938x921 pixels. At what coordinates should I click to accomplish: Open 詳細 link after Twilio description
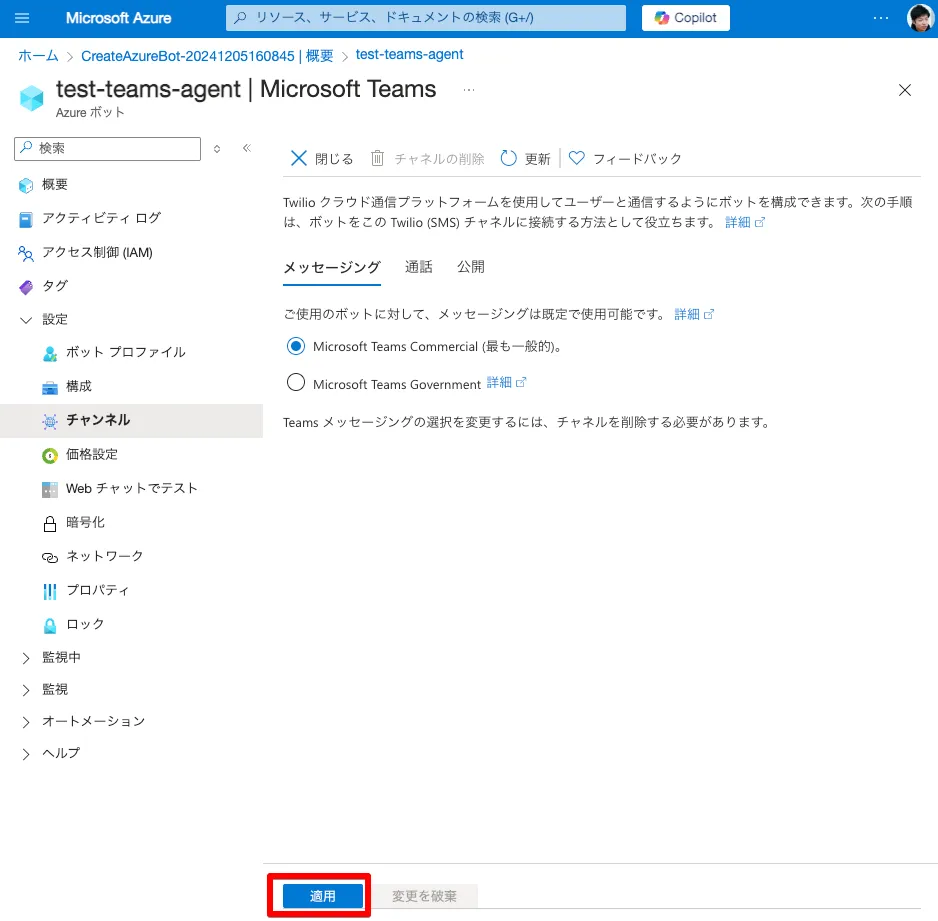[x=744, y=222]
